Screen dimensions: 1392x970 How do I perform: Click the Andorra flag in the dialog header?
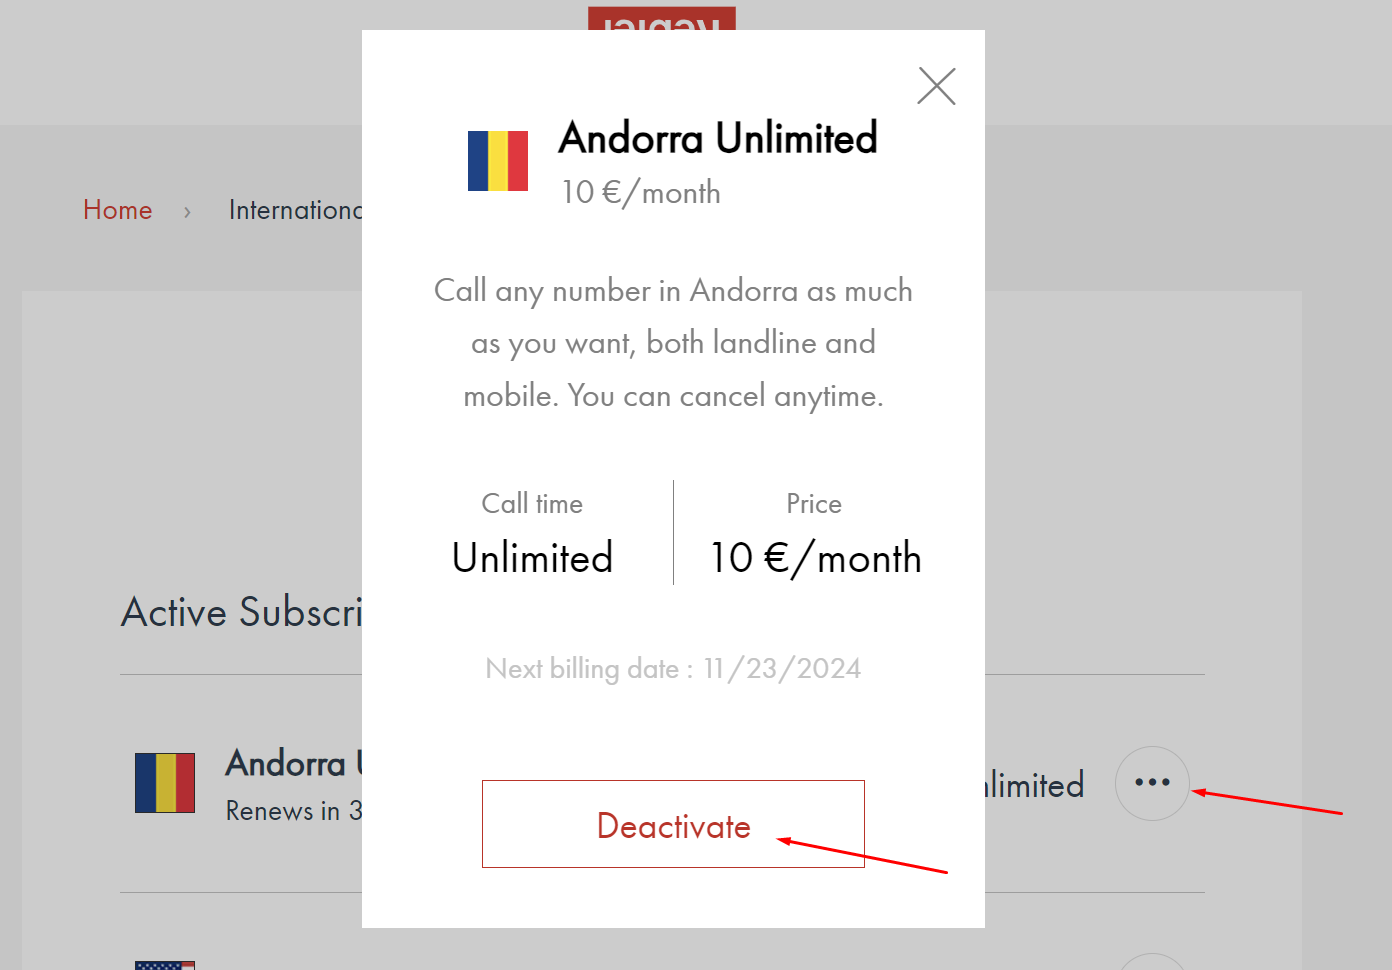[x=498, y=161]
